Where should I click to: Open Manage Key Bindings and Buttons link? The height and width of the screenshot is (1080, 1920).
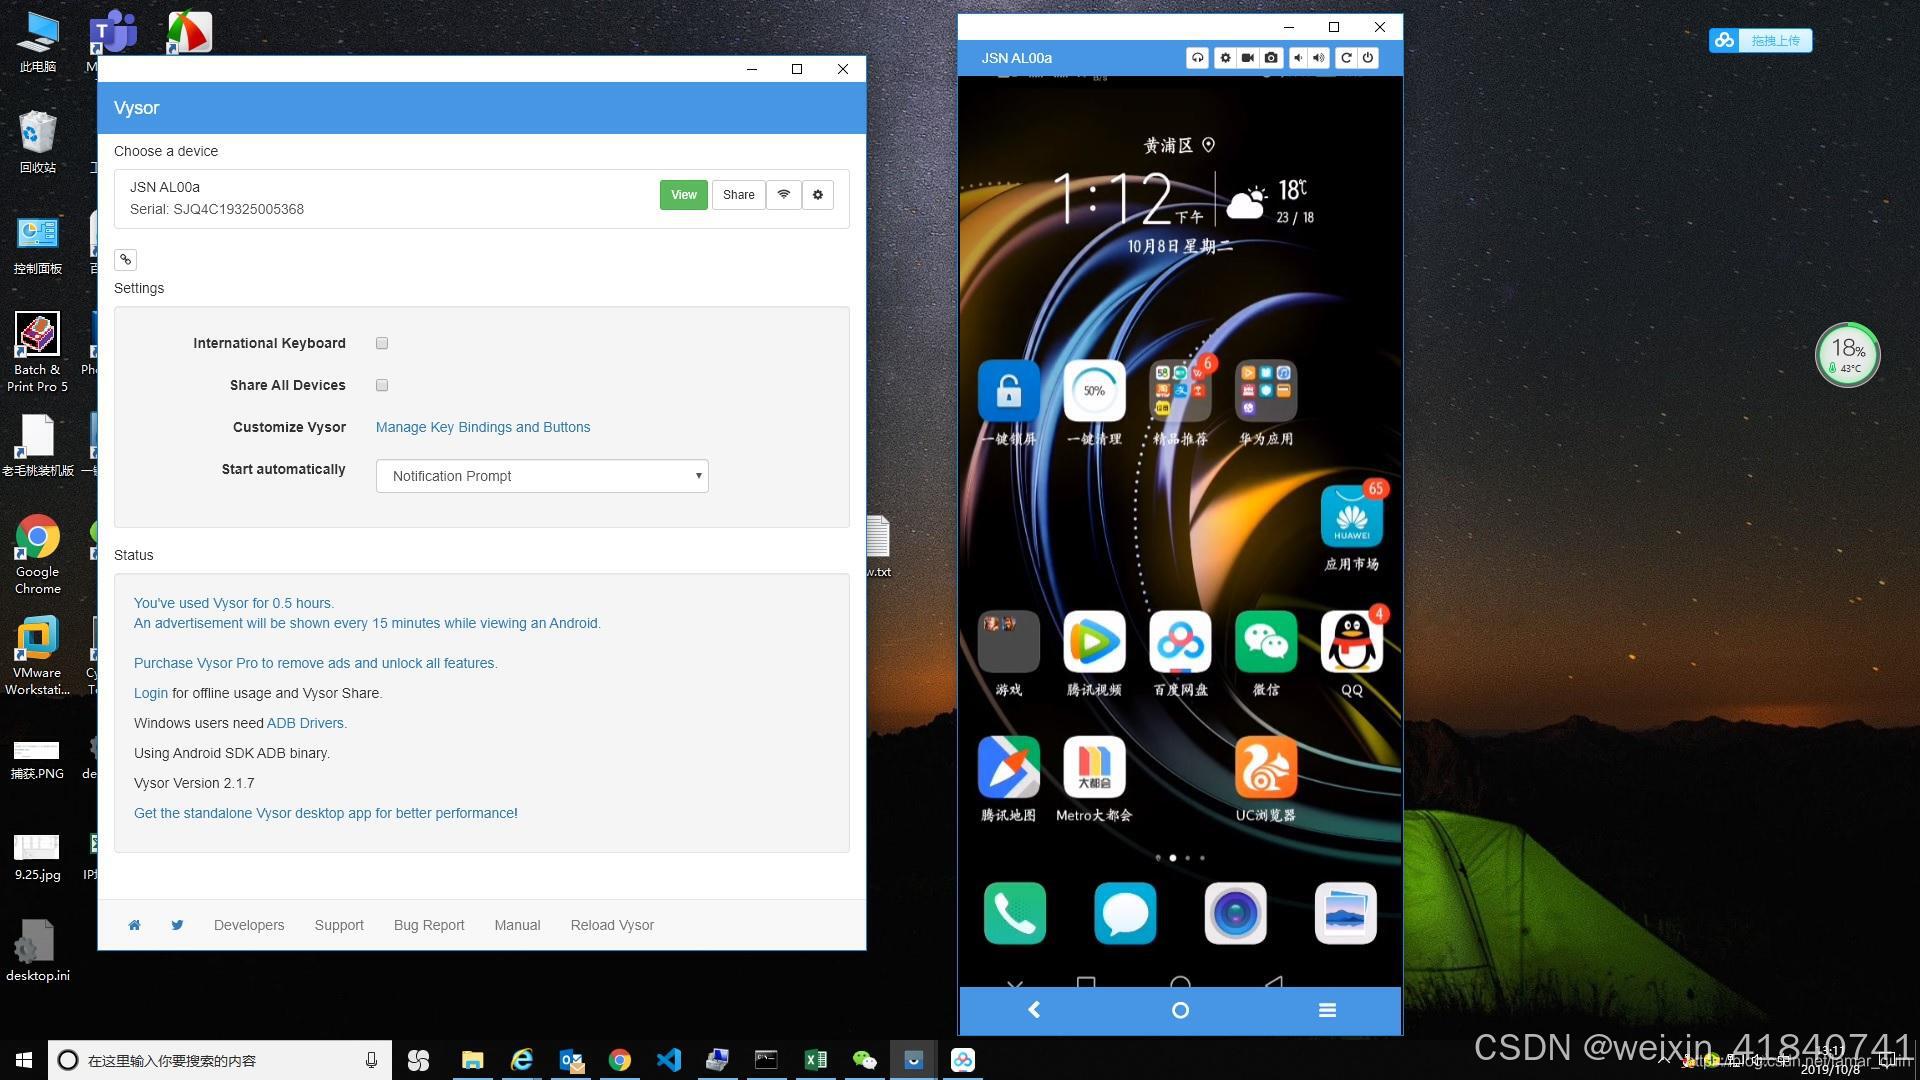[483, 427]
